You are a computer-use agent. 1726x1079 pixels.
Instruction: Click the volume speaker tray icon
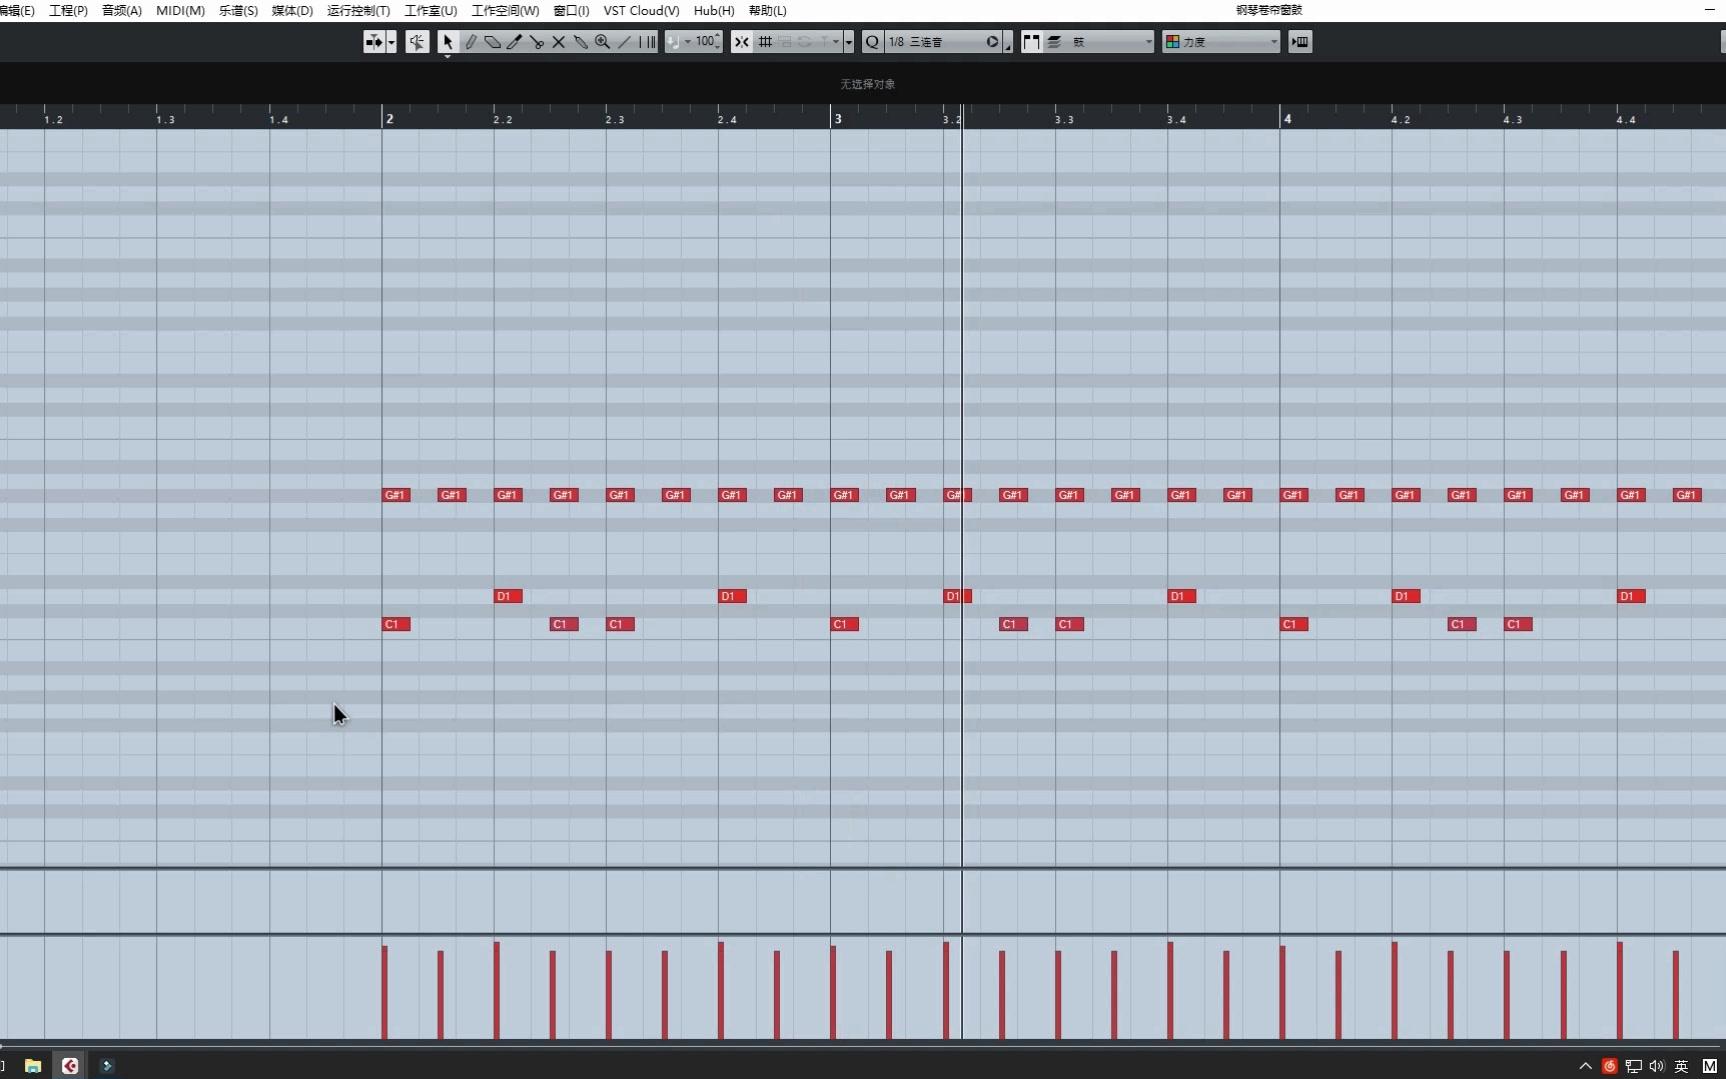point(1657,1066)
